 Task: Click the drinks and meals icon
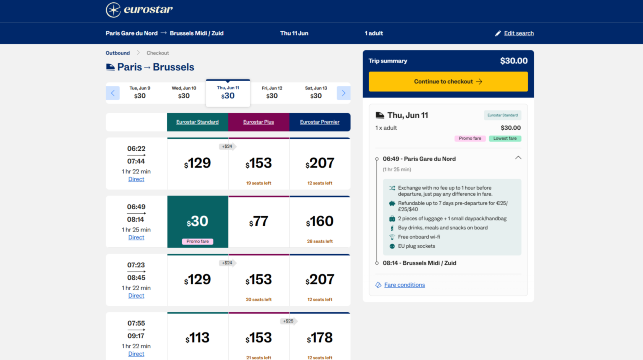[x=392, y=228]
